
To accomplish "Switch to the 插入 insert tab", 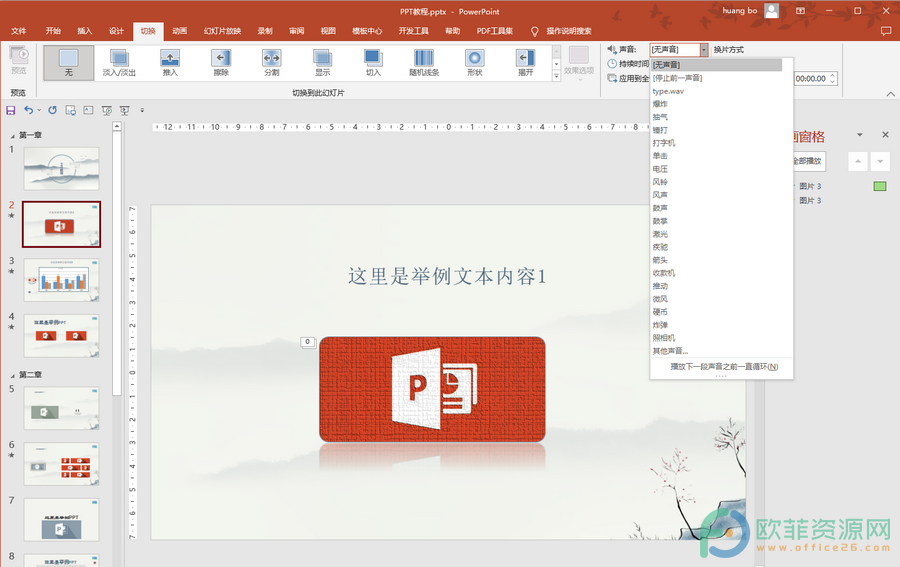I will (x=85, y=31).
